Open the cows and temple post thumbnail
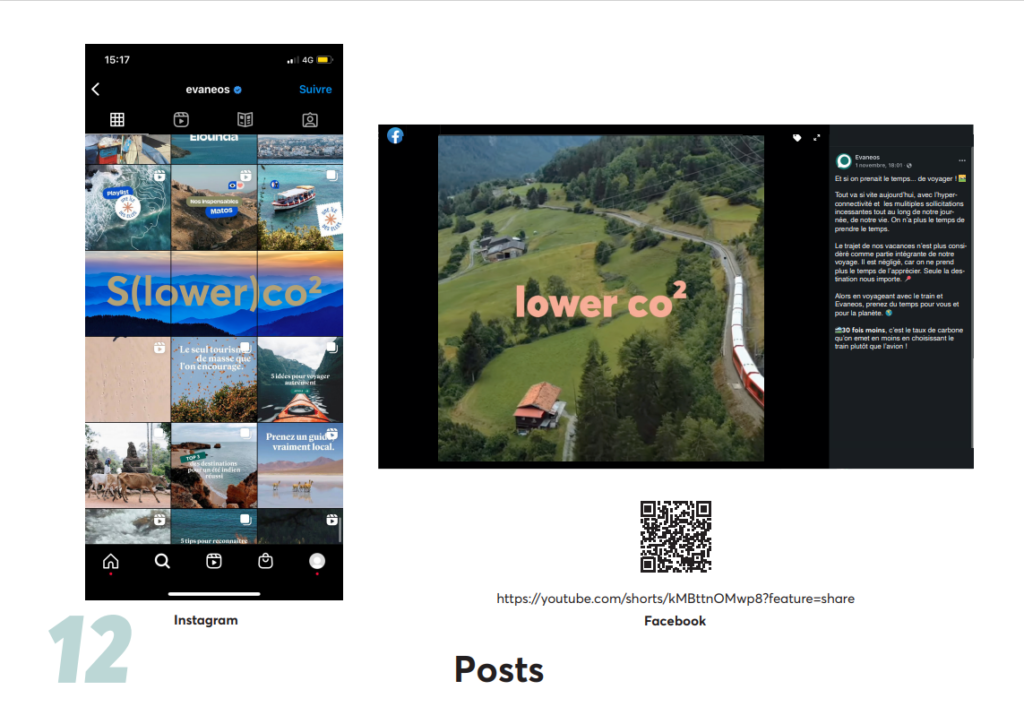The height and width of the screenshot is (724, 1024). click(128, 465)
